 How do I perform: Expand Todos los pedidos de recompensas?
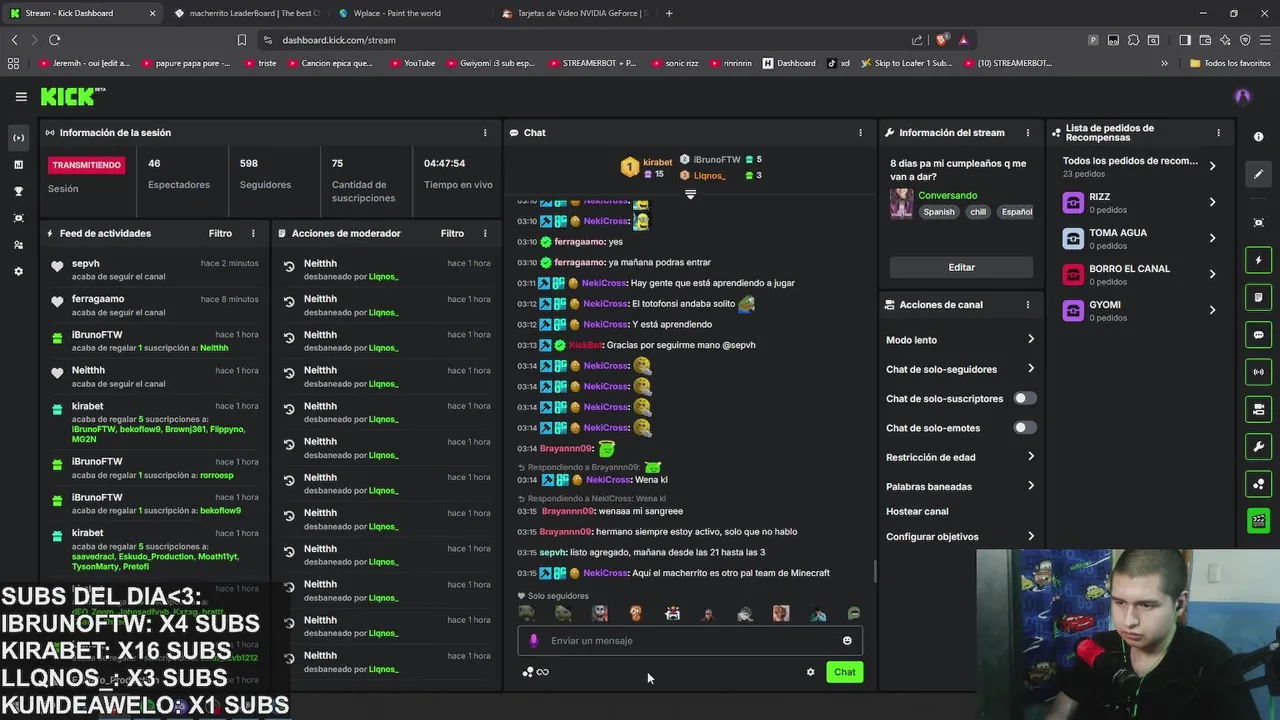point(1212,166)
